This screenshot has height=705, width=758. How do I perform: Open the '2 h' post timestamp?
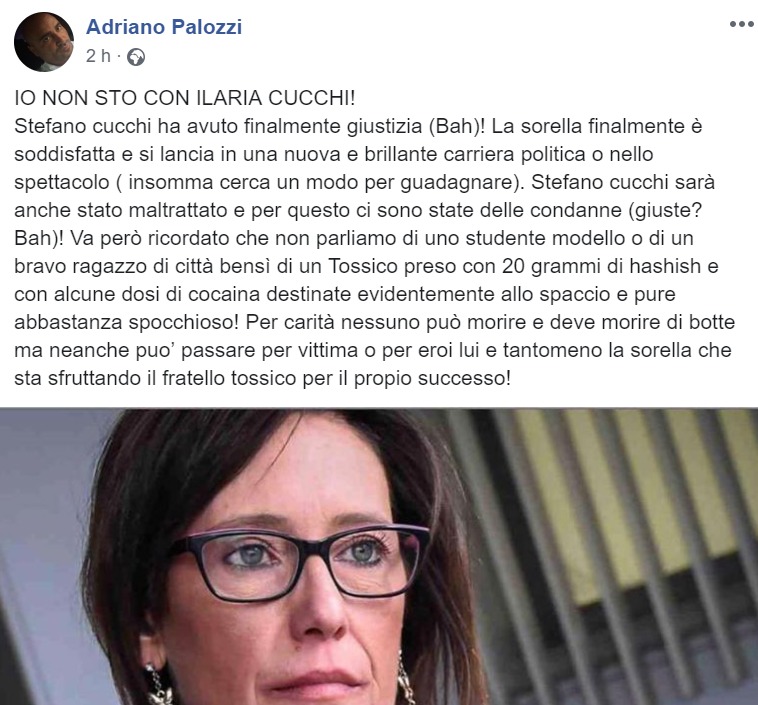(98, 56)
